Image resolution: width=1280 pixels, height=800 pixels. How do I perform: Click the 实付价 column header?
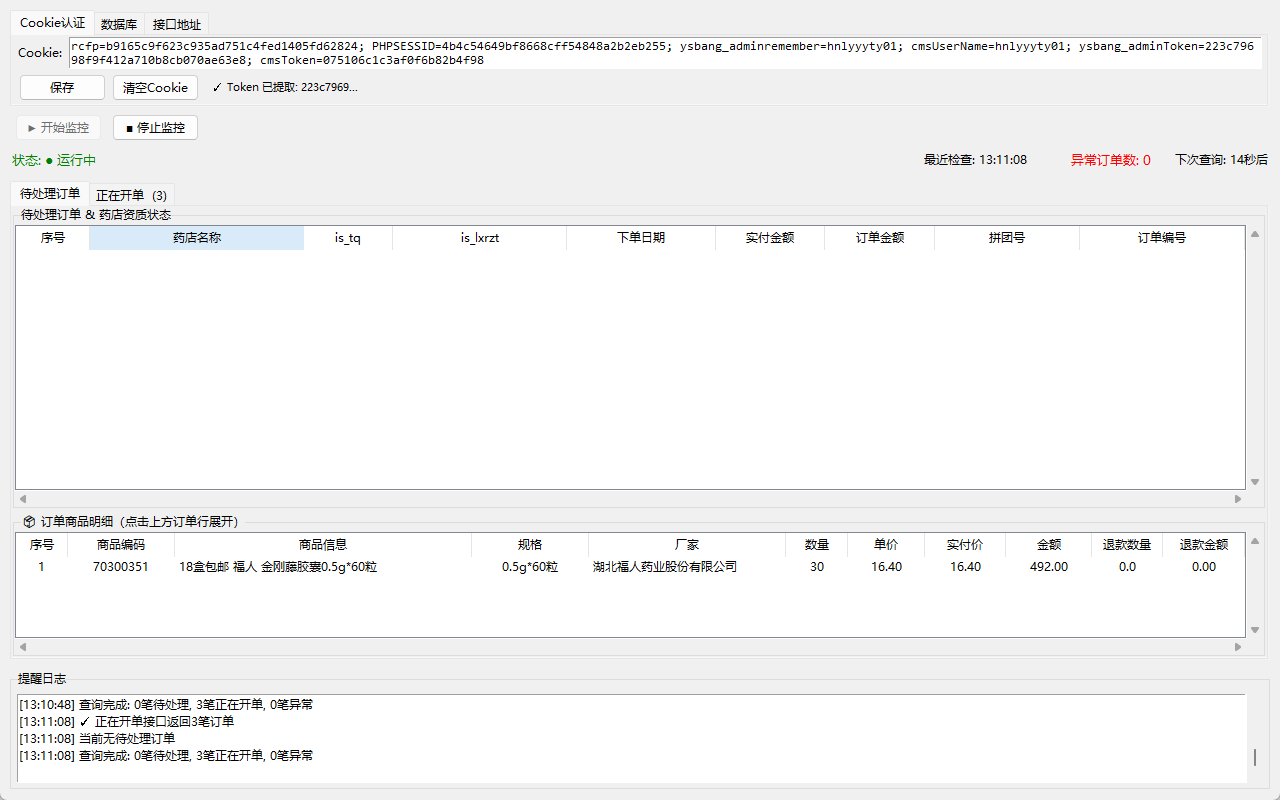965,545
